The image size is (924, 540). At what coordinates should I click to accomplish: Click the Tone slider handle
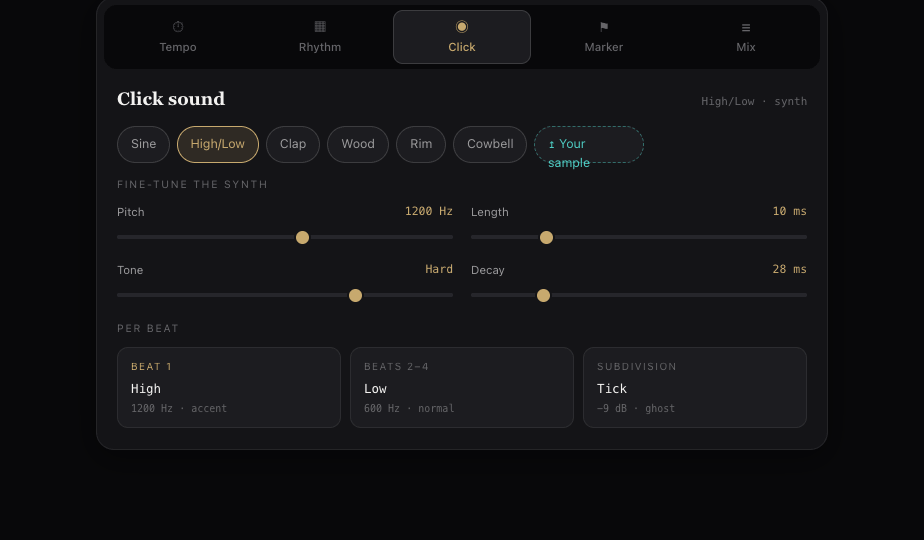tap(355, 295)
